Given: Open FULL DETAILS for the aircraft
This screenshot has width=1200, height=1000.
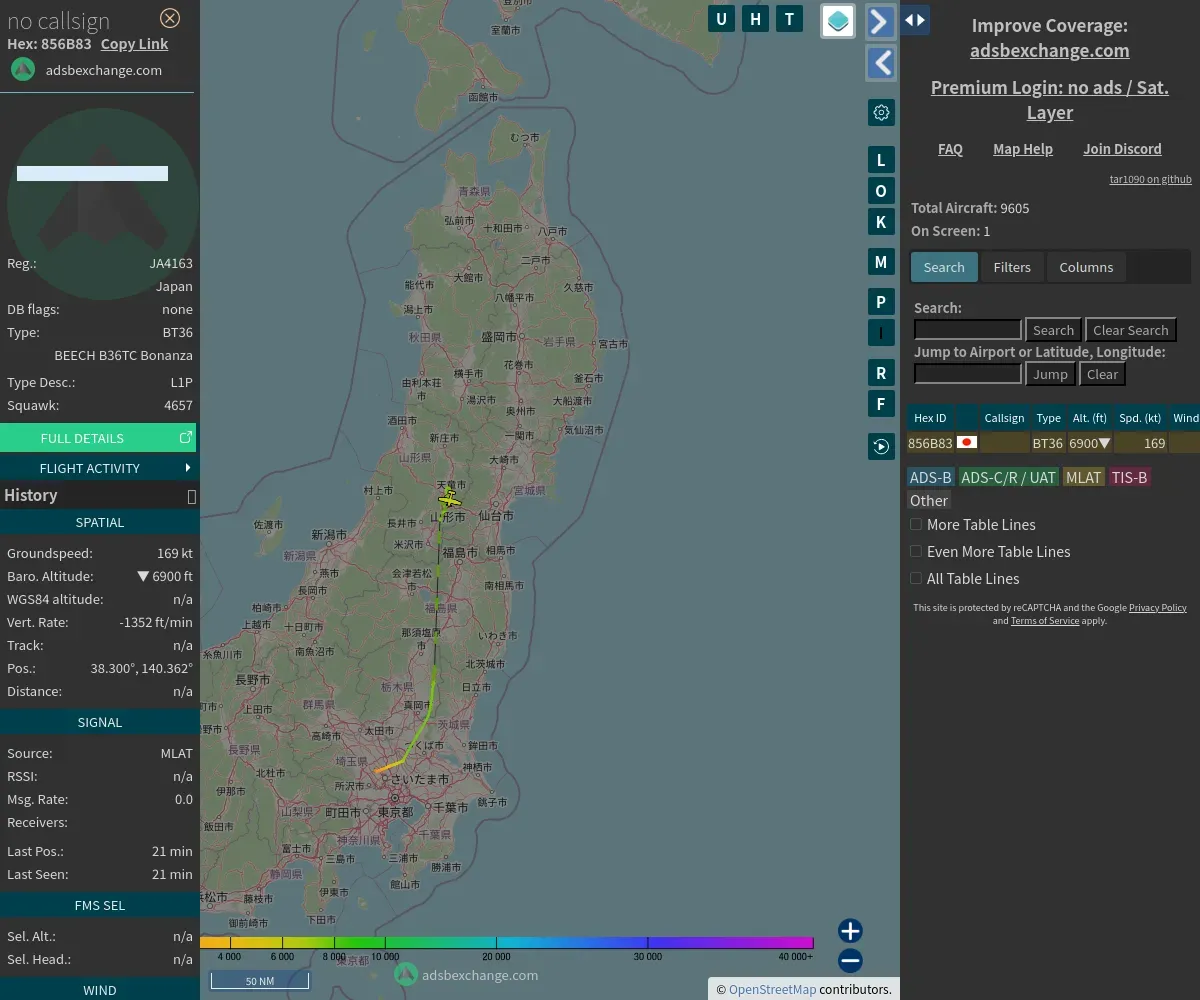Looking at the screenshot, I should tap(98, 438).
